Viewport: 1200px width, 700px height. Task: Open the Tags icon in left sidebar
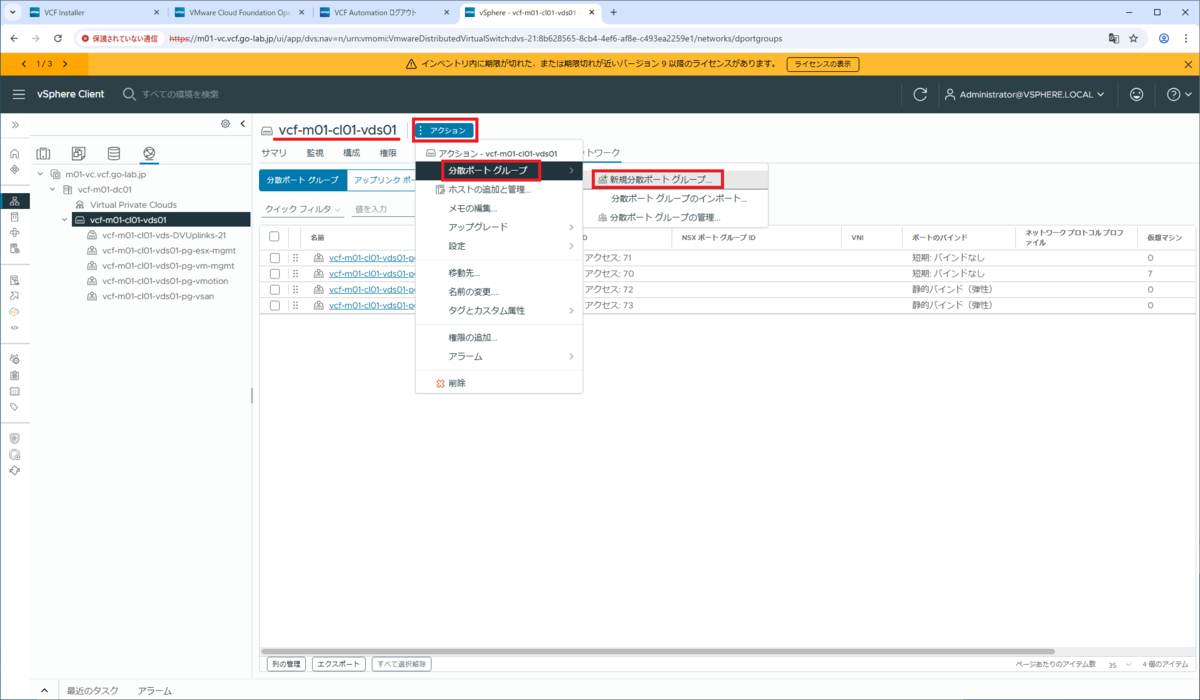[x=14, y=407]
